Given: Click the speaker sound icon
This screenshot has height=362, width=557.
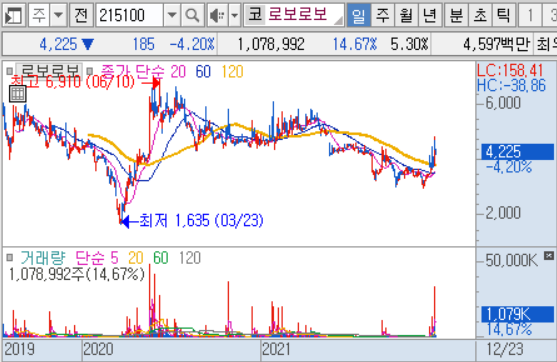Looking at the screenshot, I should pos(217,15).
